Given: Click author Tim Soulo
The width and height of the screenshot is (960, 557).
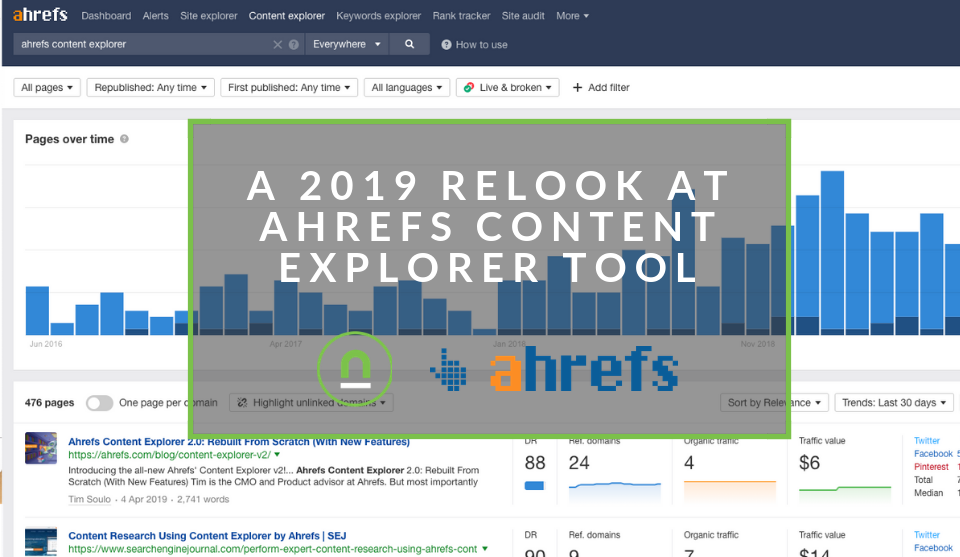Looking at the screenshot, I should 89,499.
